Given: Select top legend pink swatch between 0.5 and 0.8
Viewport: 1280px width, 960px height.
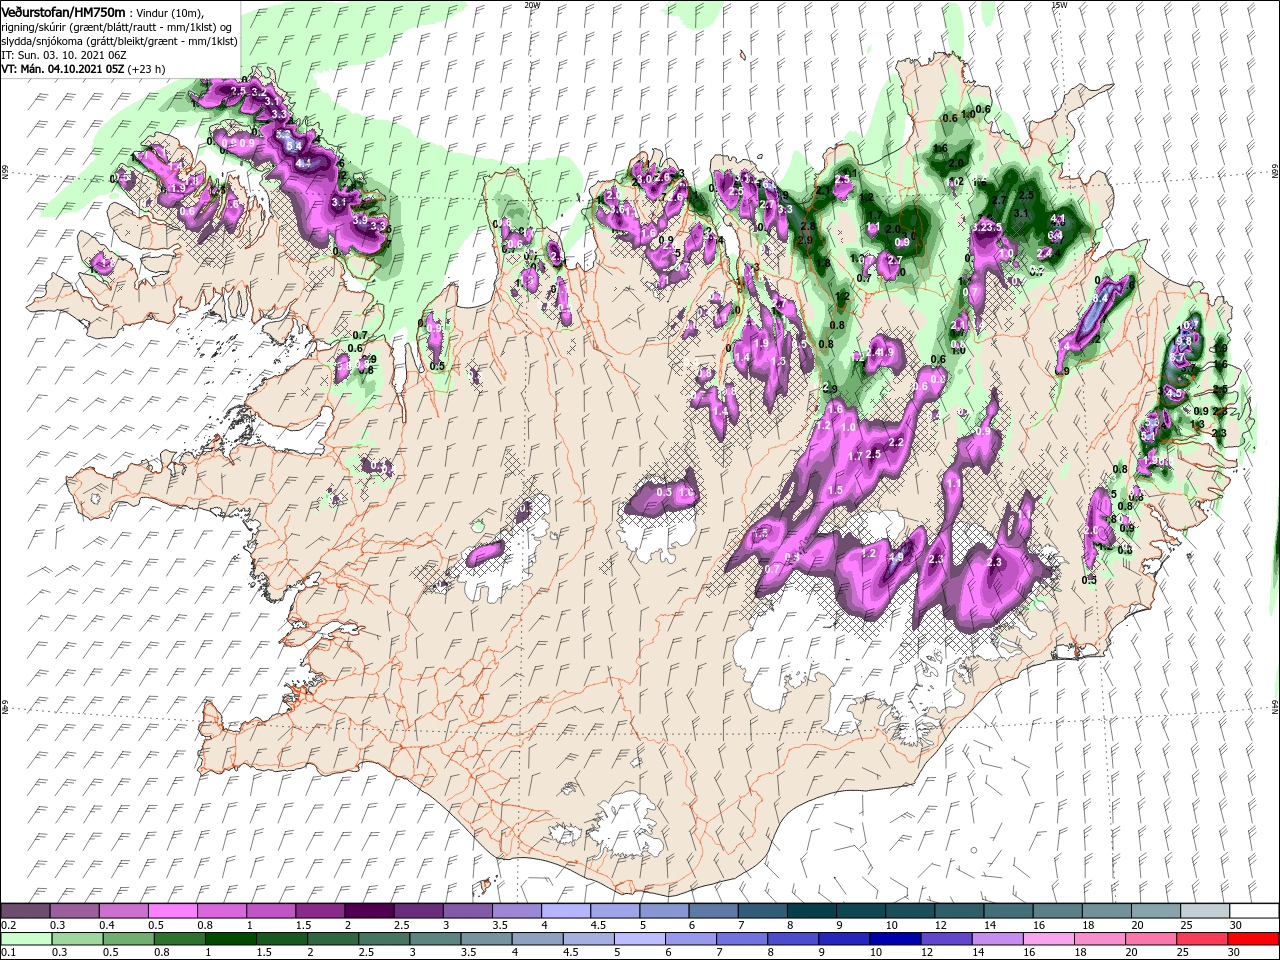Looking at the screenshot, I should pos(172,911).
